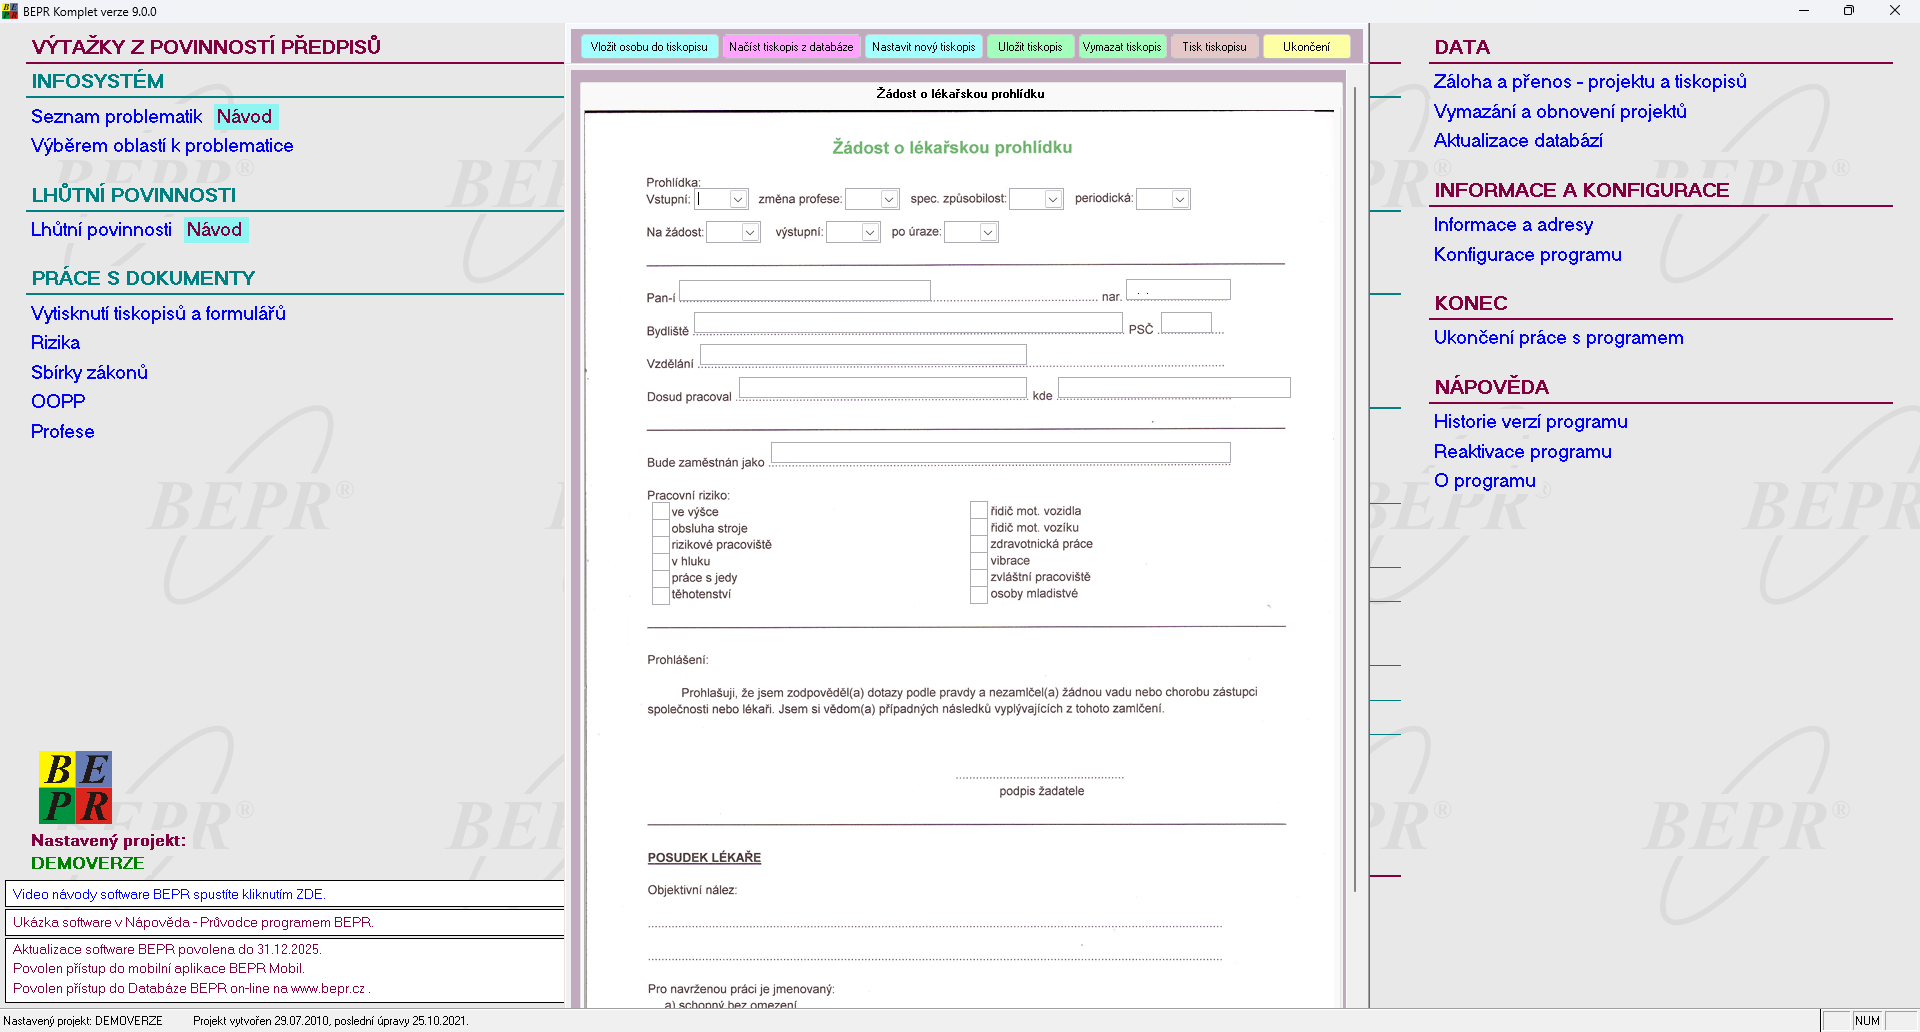Open 'Reaktivace programu'

[1522, 451]
